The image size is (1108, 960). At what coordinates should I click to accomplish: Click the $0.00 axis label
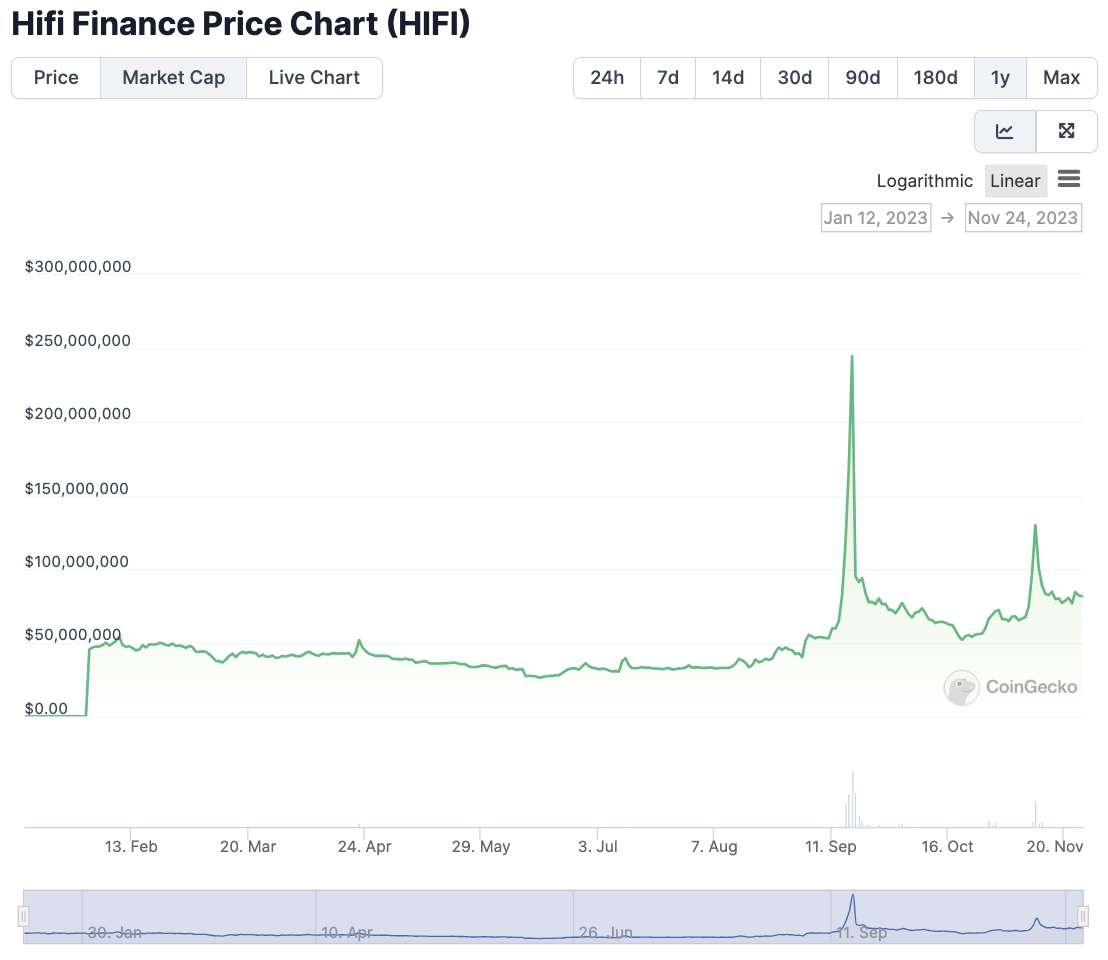click(x=46, y=709)
